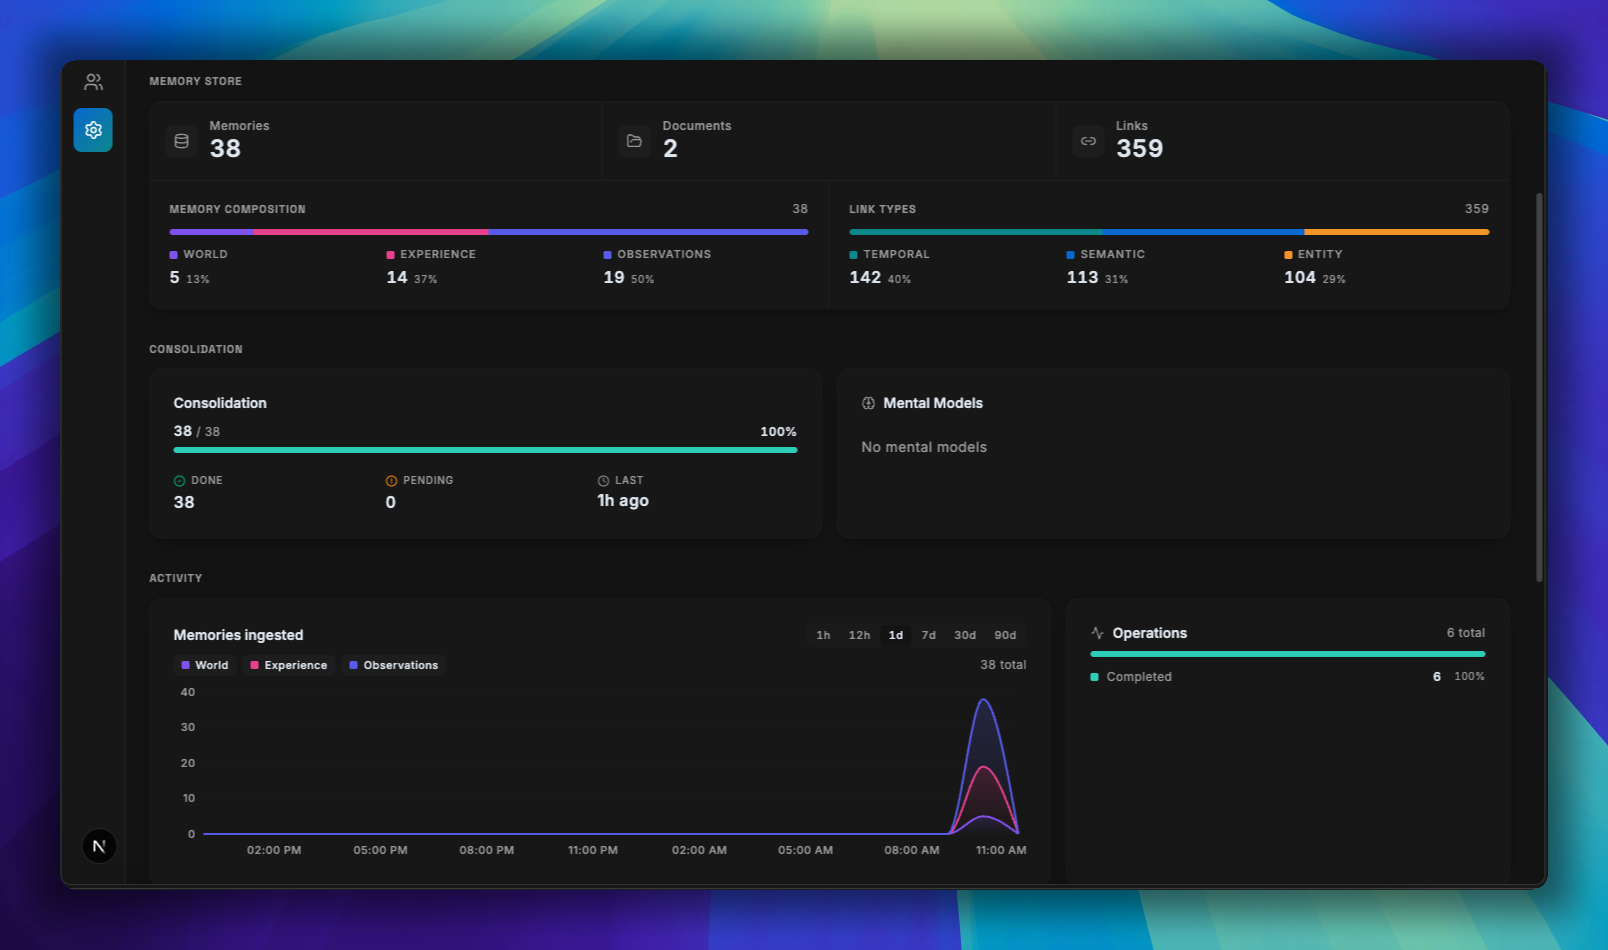The image size is (1608, 950).
Task: Click the Mental Models globe icon
Action: [x=868, y=403]
